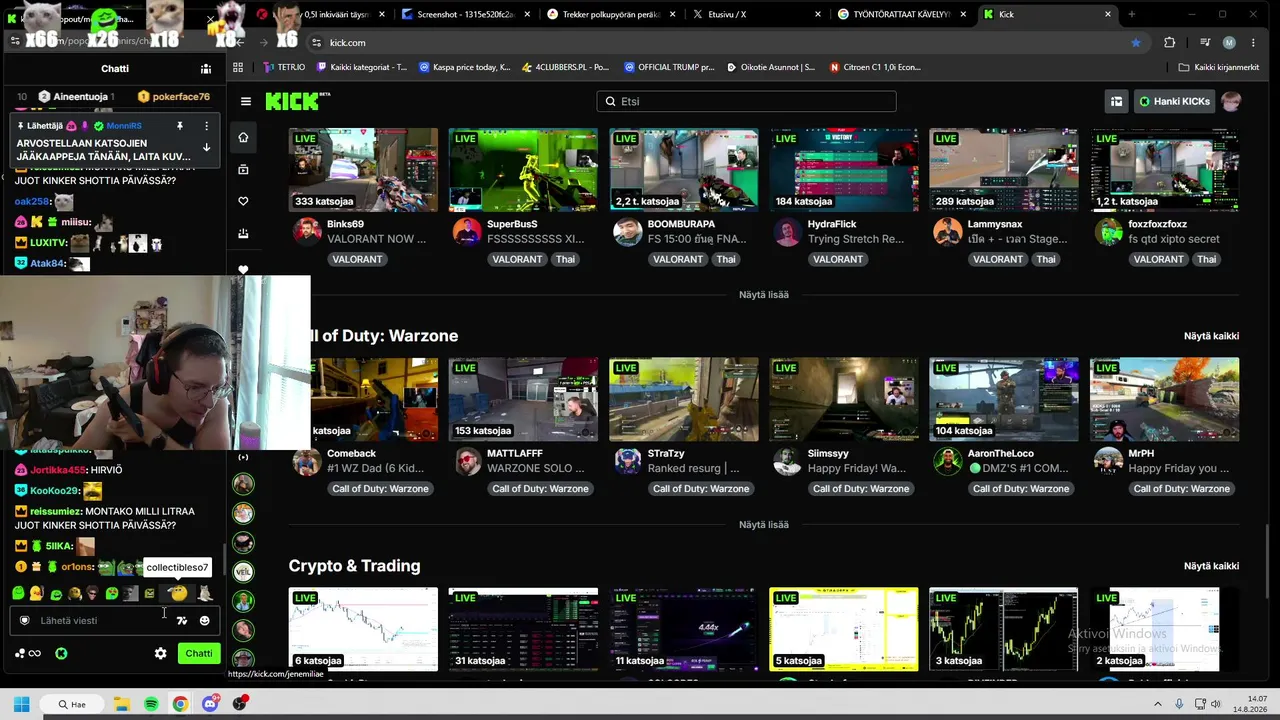Open the AaronTheLoco stream title

[x=1020, y=468]
